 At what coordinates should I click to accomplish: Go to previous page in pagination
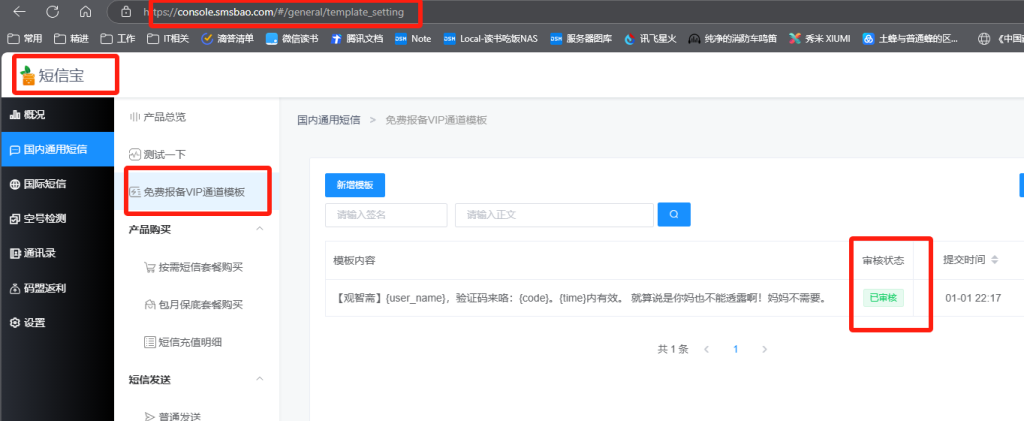(707, 349)
